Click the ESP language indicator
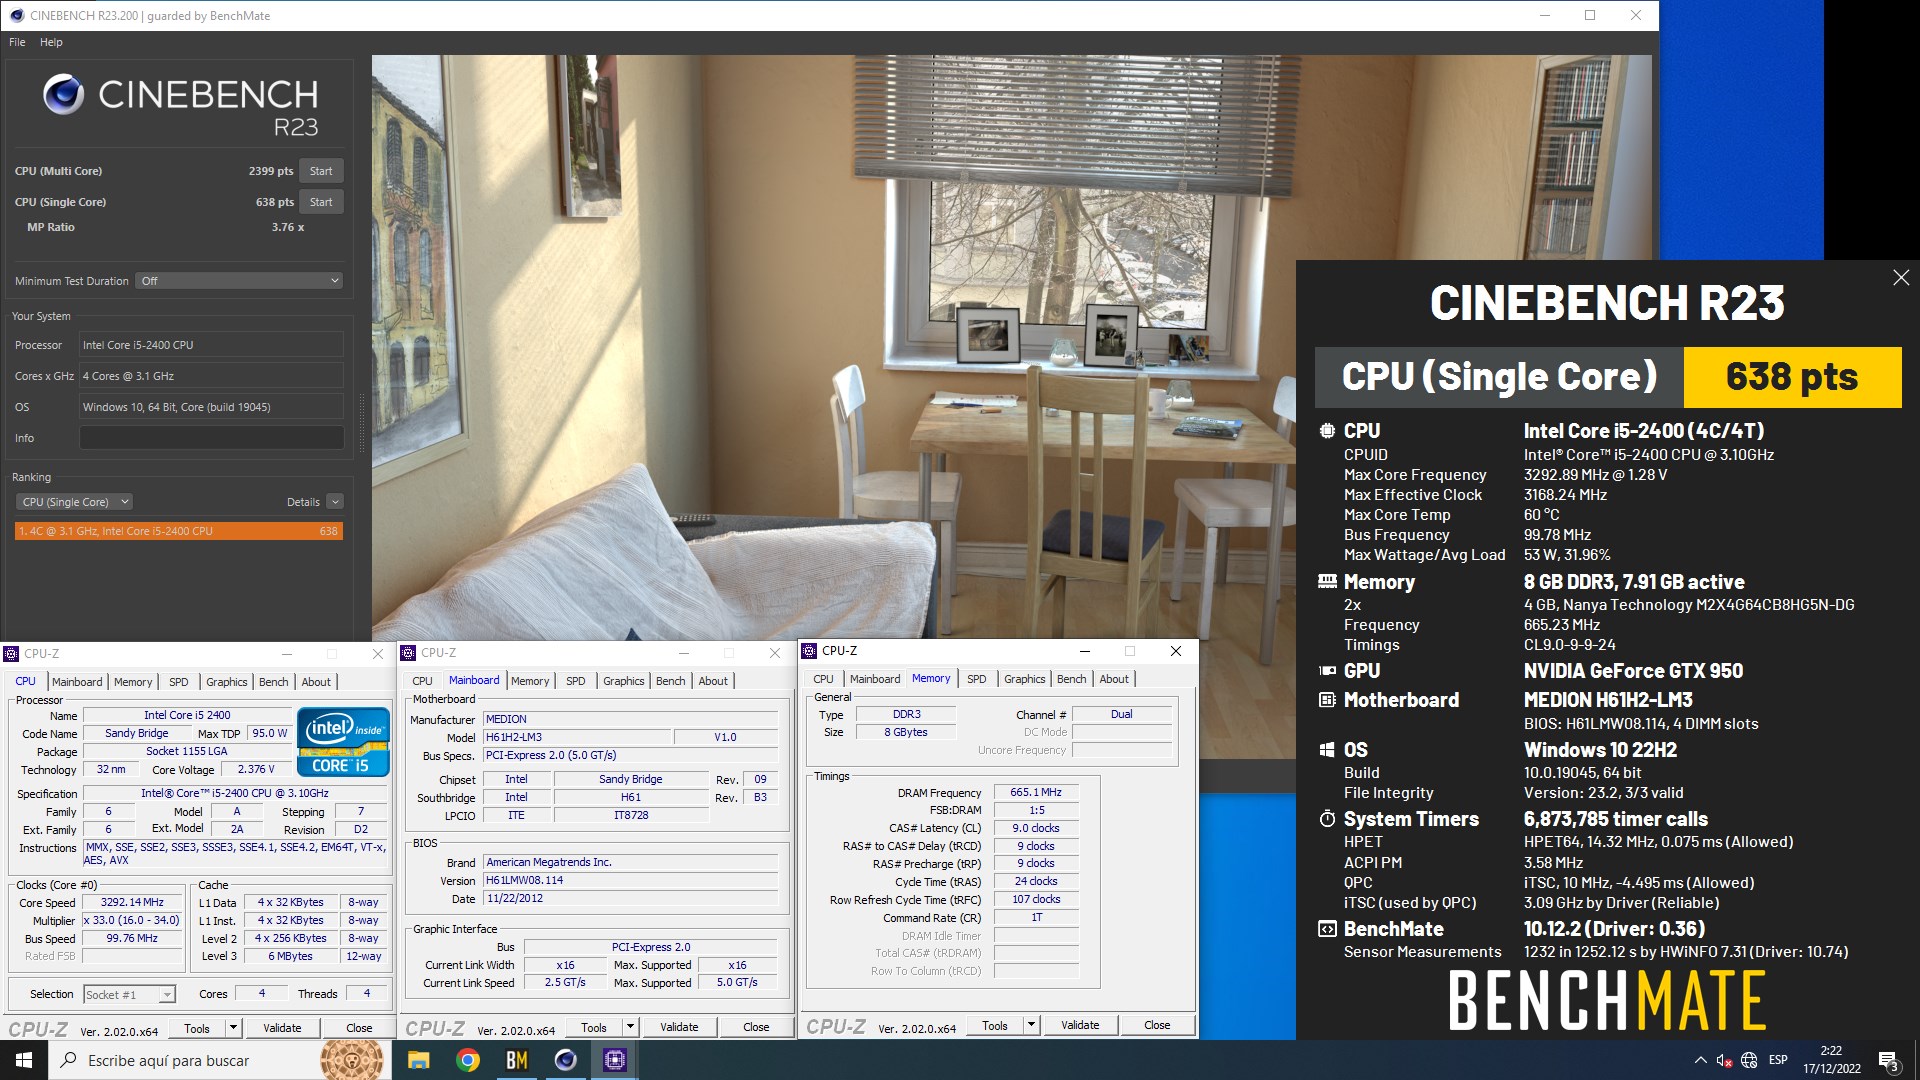This screenshot has height=1080, width=1920. 1778,1060
